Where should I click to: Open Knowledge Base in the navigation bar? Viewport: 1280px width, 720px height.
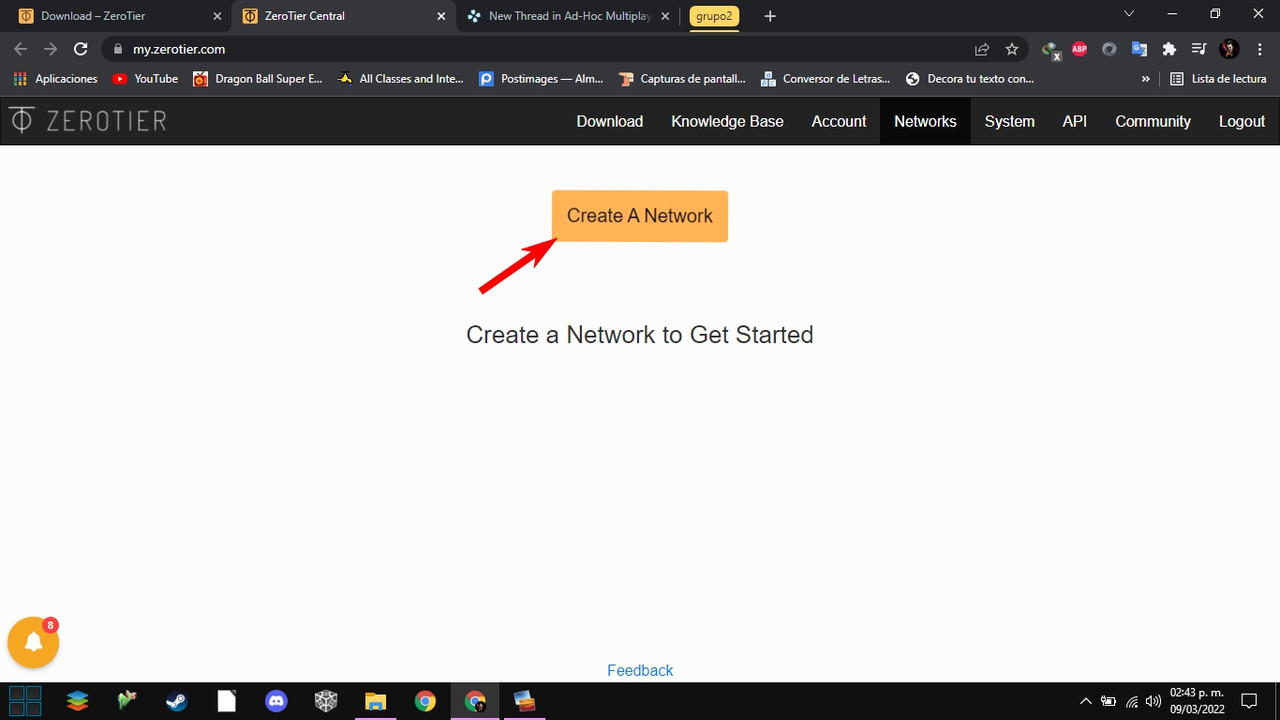point(727,121)
